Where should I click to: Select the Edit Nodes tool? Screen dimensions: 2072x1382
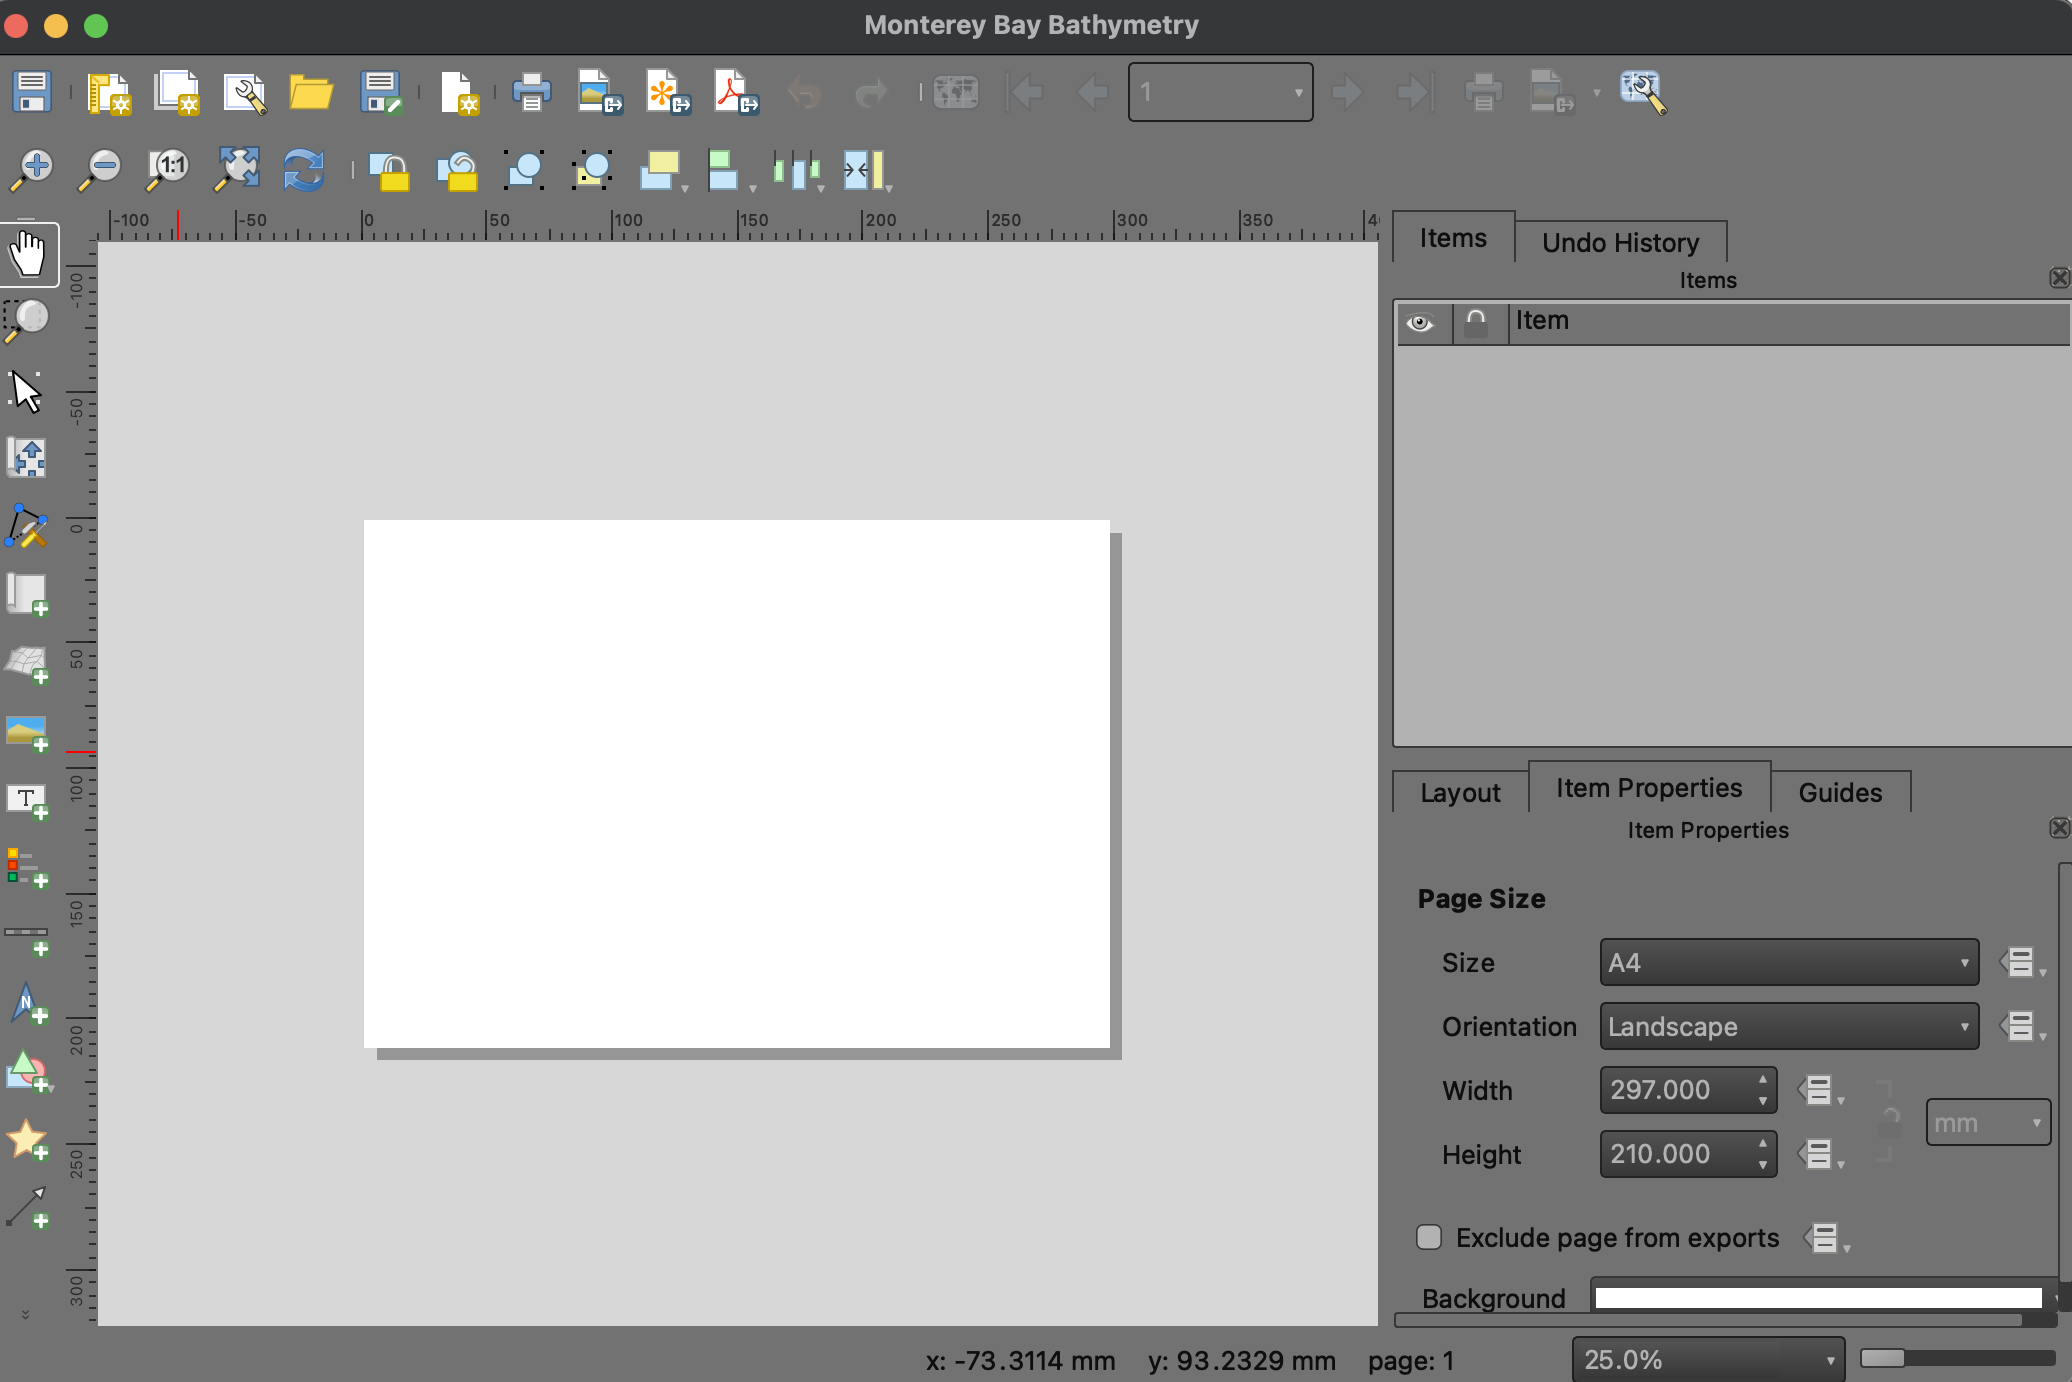pyautogui.click(x=27, y=526)
